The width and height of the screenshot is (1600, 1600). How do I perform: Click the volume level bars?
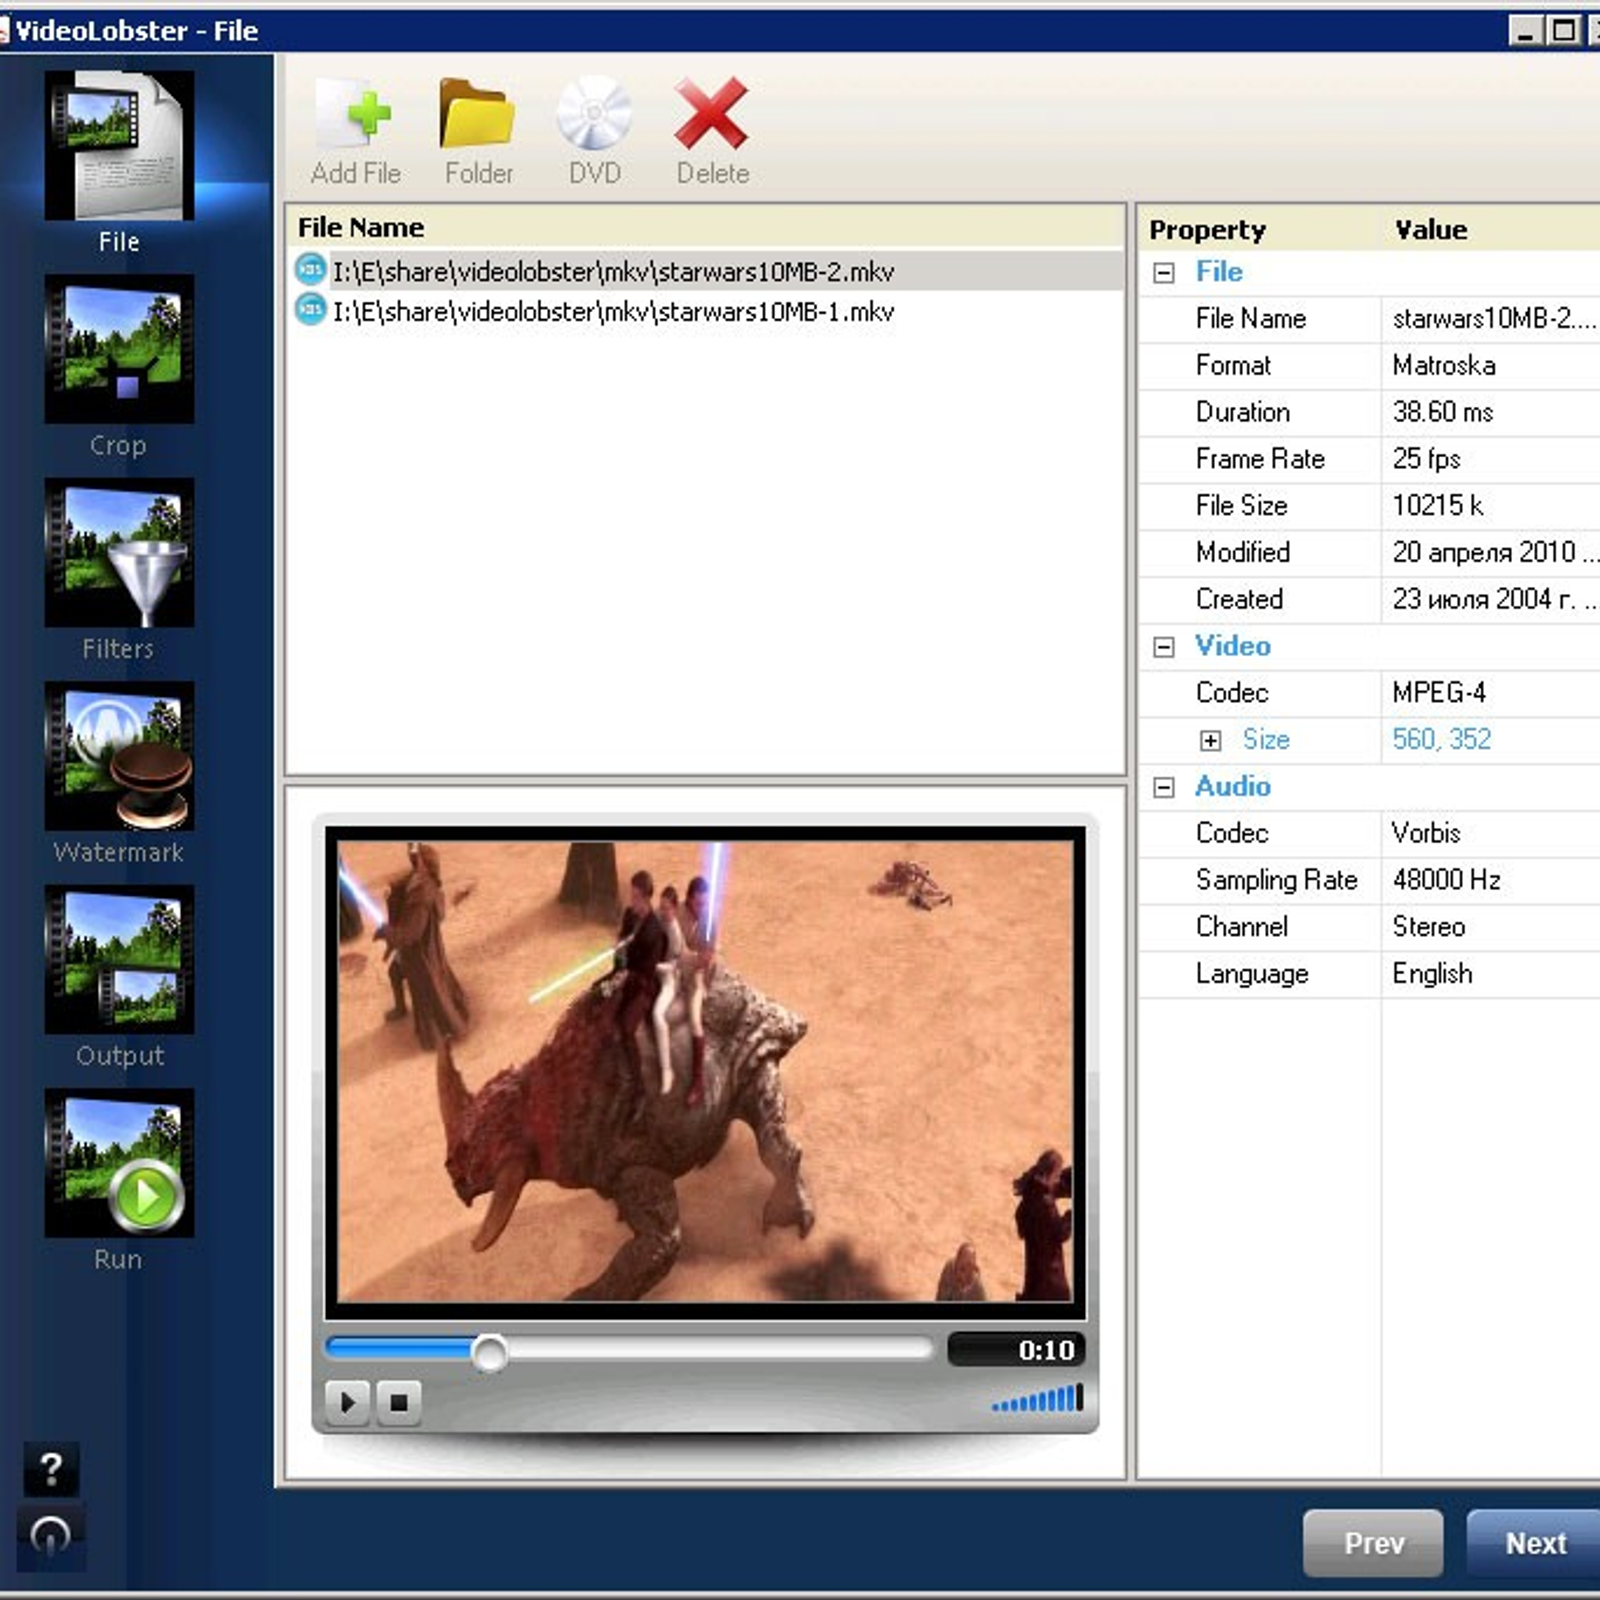point(1037,1398)
